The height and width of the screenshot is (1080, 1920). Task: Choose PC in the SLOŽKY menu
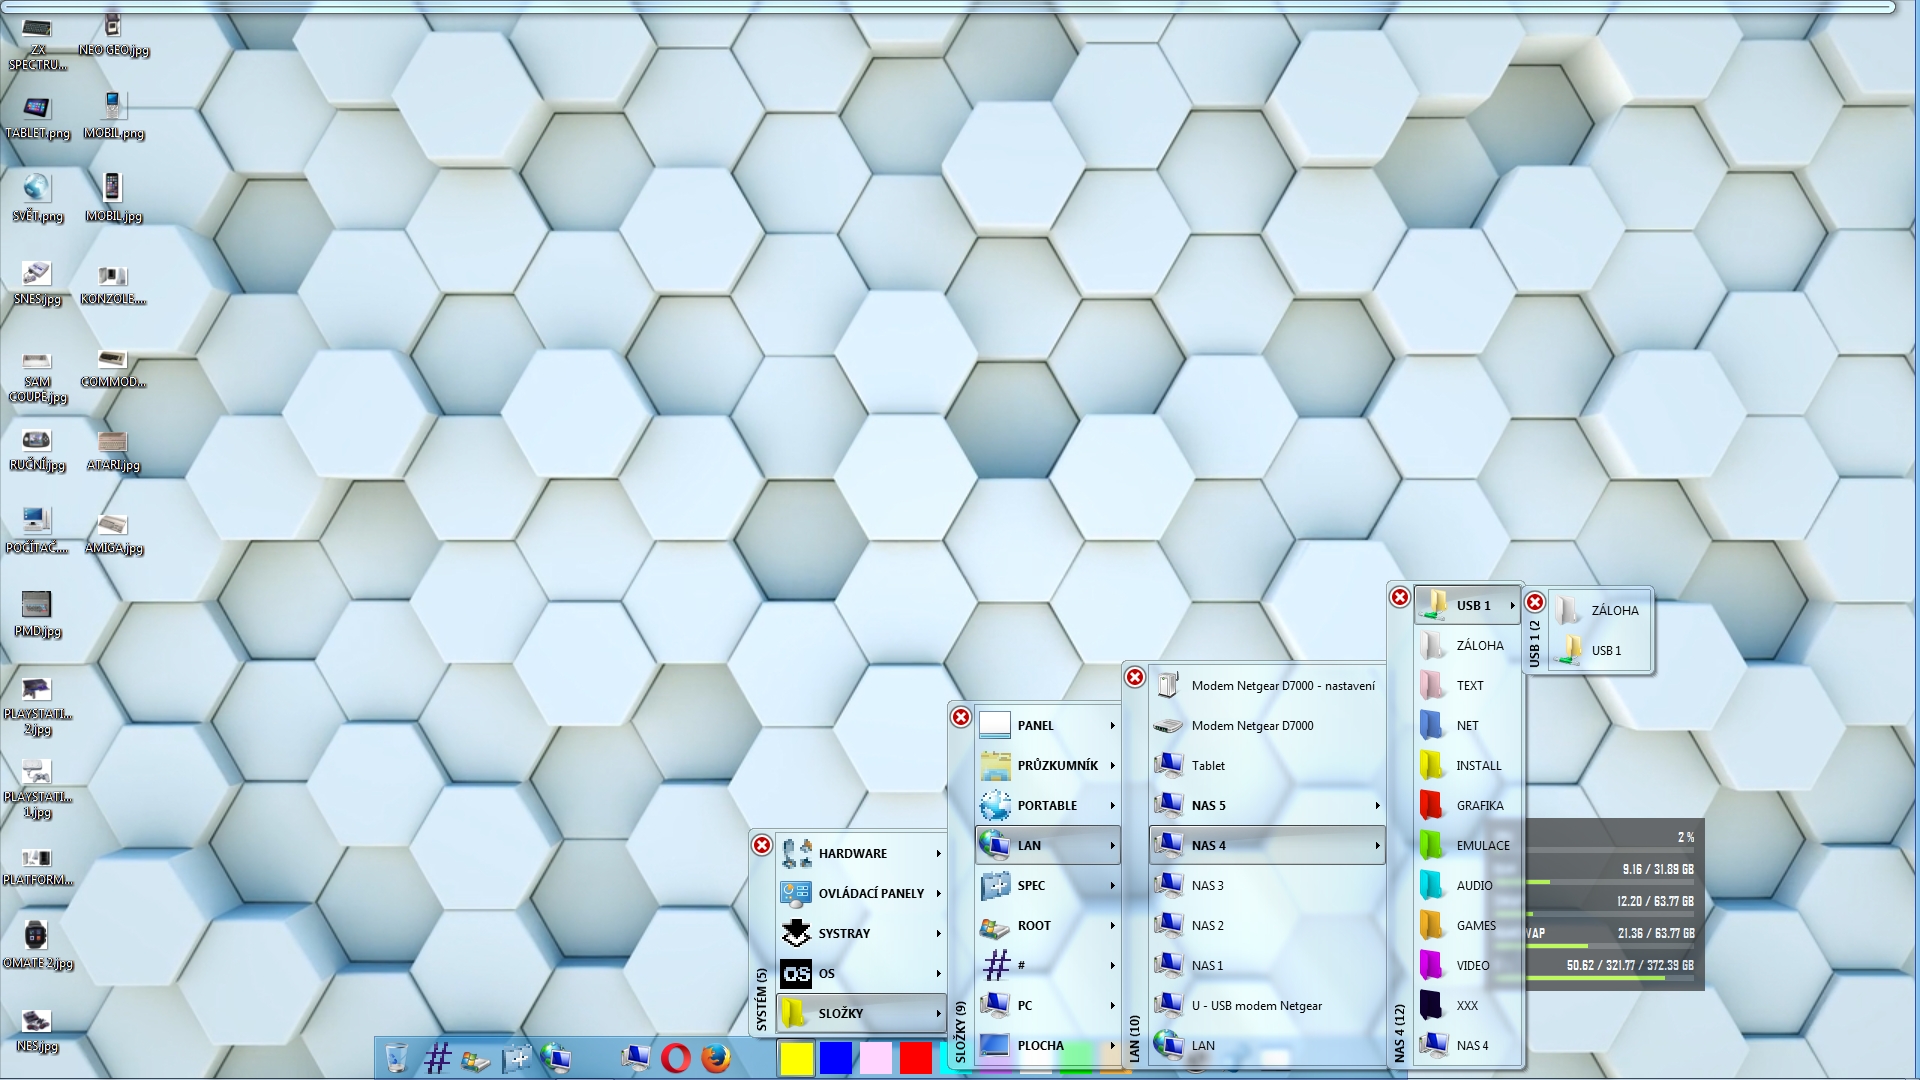[1047, 1005]
